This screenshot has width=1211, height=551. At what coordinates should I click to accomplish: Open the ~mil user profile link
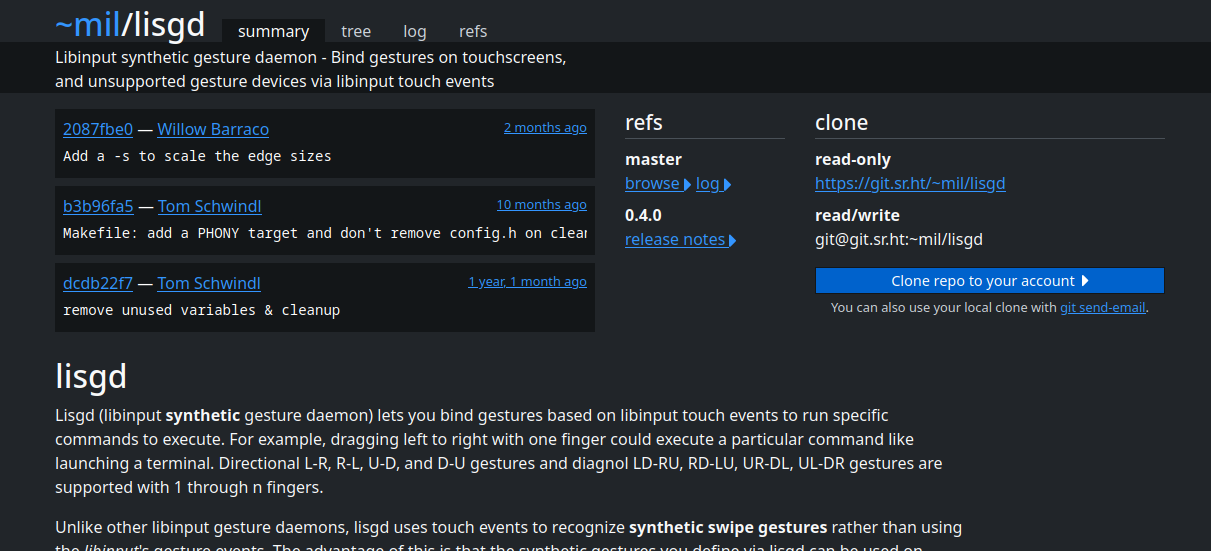point(87,25)
